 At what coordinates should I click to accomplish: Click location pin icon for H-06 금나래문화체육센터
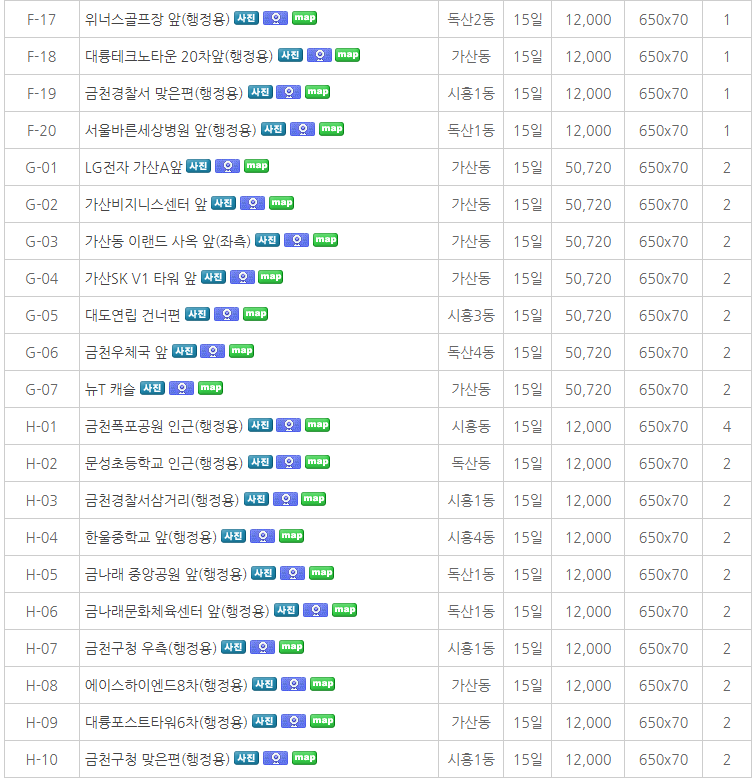(316, 611)
